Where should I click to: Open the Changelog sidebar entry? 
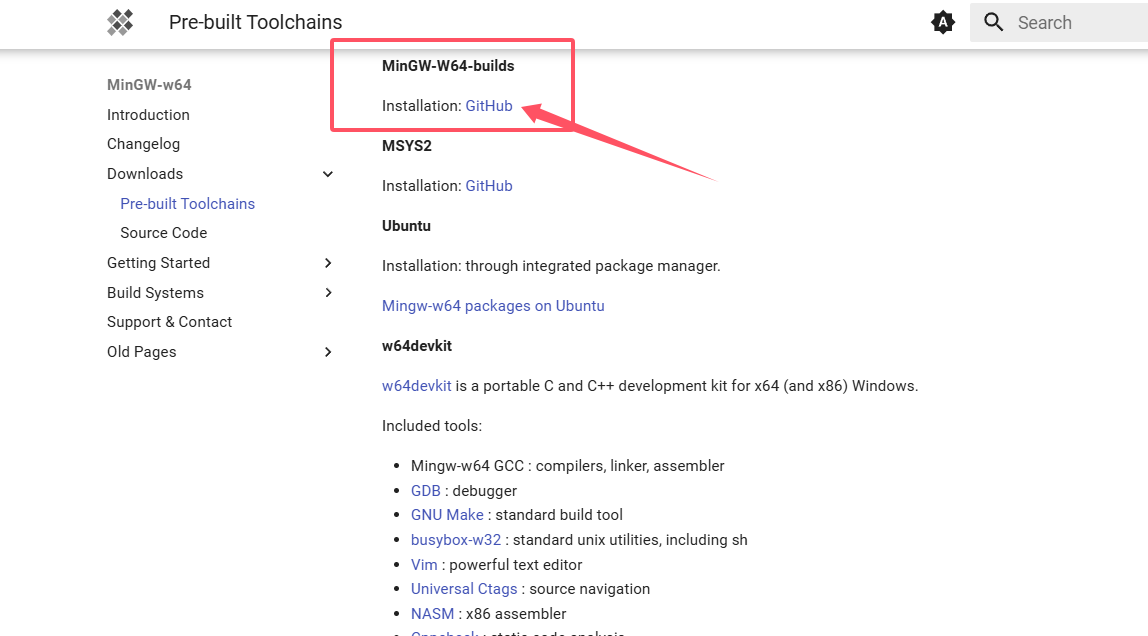(144, 144)
